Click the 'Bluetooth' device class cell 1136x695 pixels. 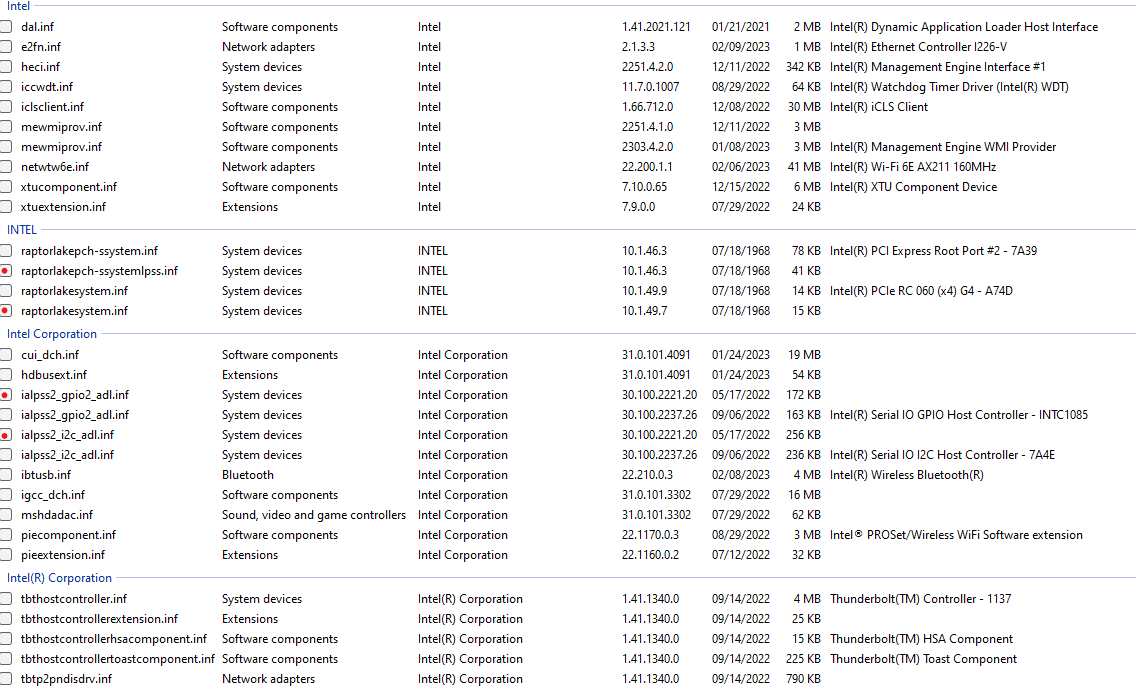coord(248,475)
